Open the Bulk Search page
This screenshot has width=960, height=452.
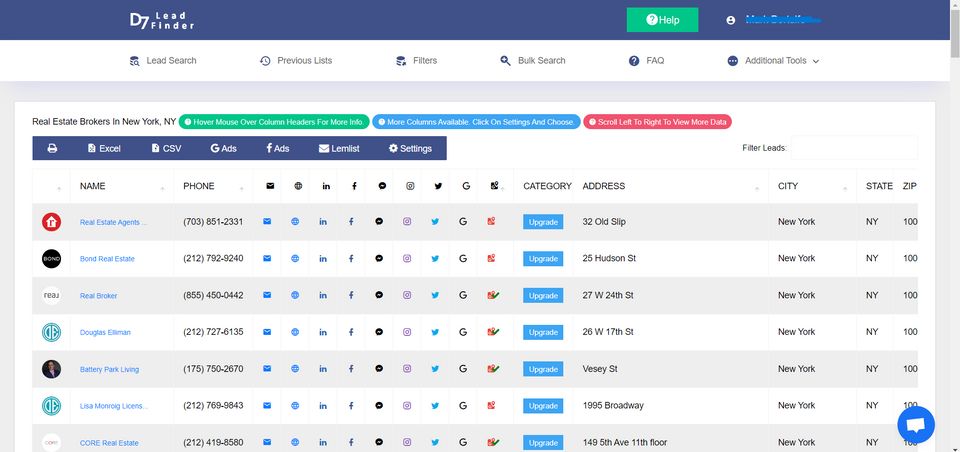pos(533,61)
